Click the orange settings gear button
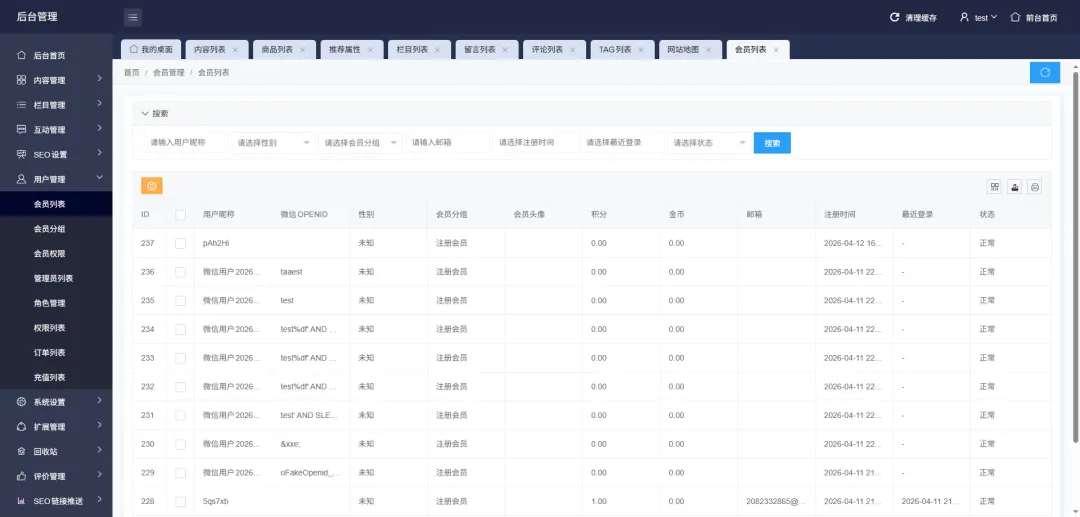This screenshot has width=1080, height=517. (152, 186)
